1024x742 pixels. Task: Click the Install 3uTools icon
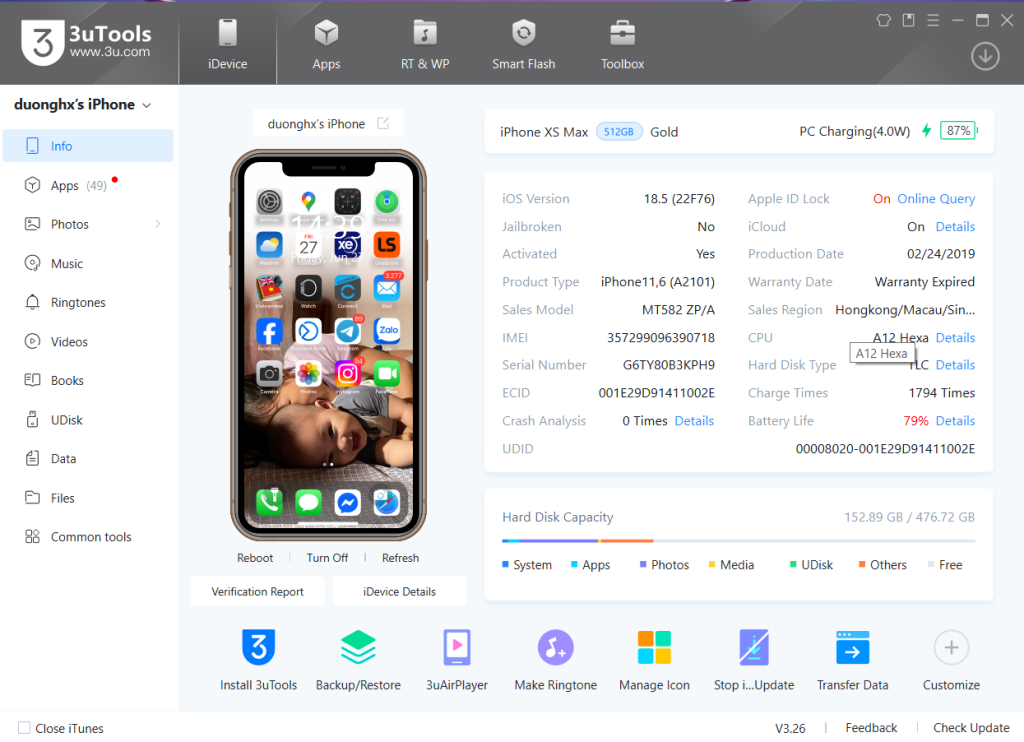tap(259, 647)
